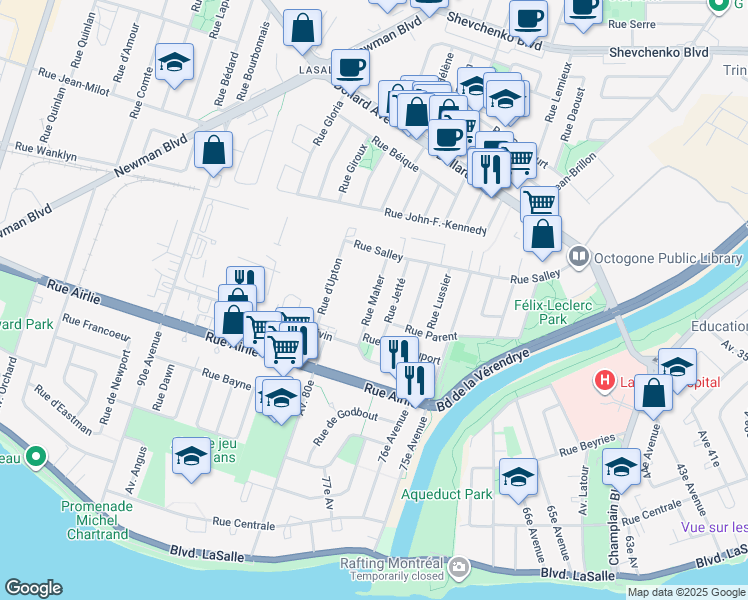Open the Map data ©2025 Google attribution
Viewport: 748px width, 600px height.
click(686, 592)
